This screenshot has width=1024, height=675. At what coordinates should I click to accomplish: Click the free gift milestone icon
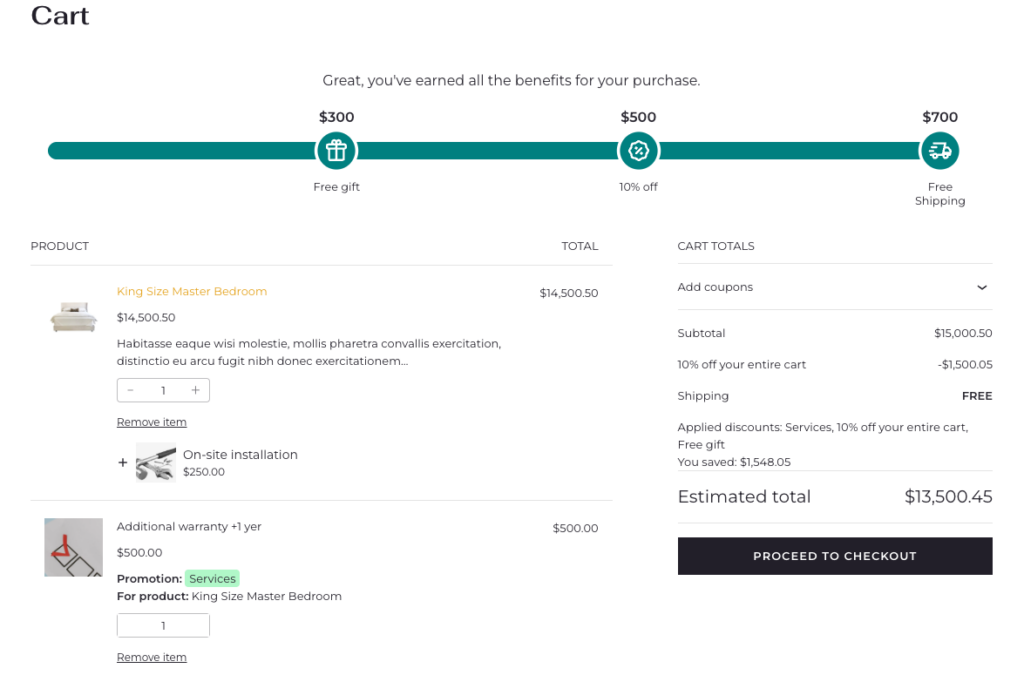pyautogui.click(x=336, y=151)
